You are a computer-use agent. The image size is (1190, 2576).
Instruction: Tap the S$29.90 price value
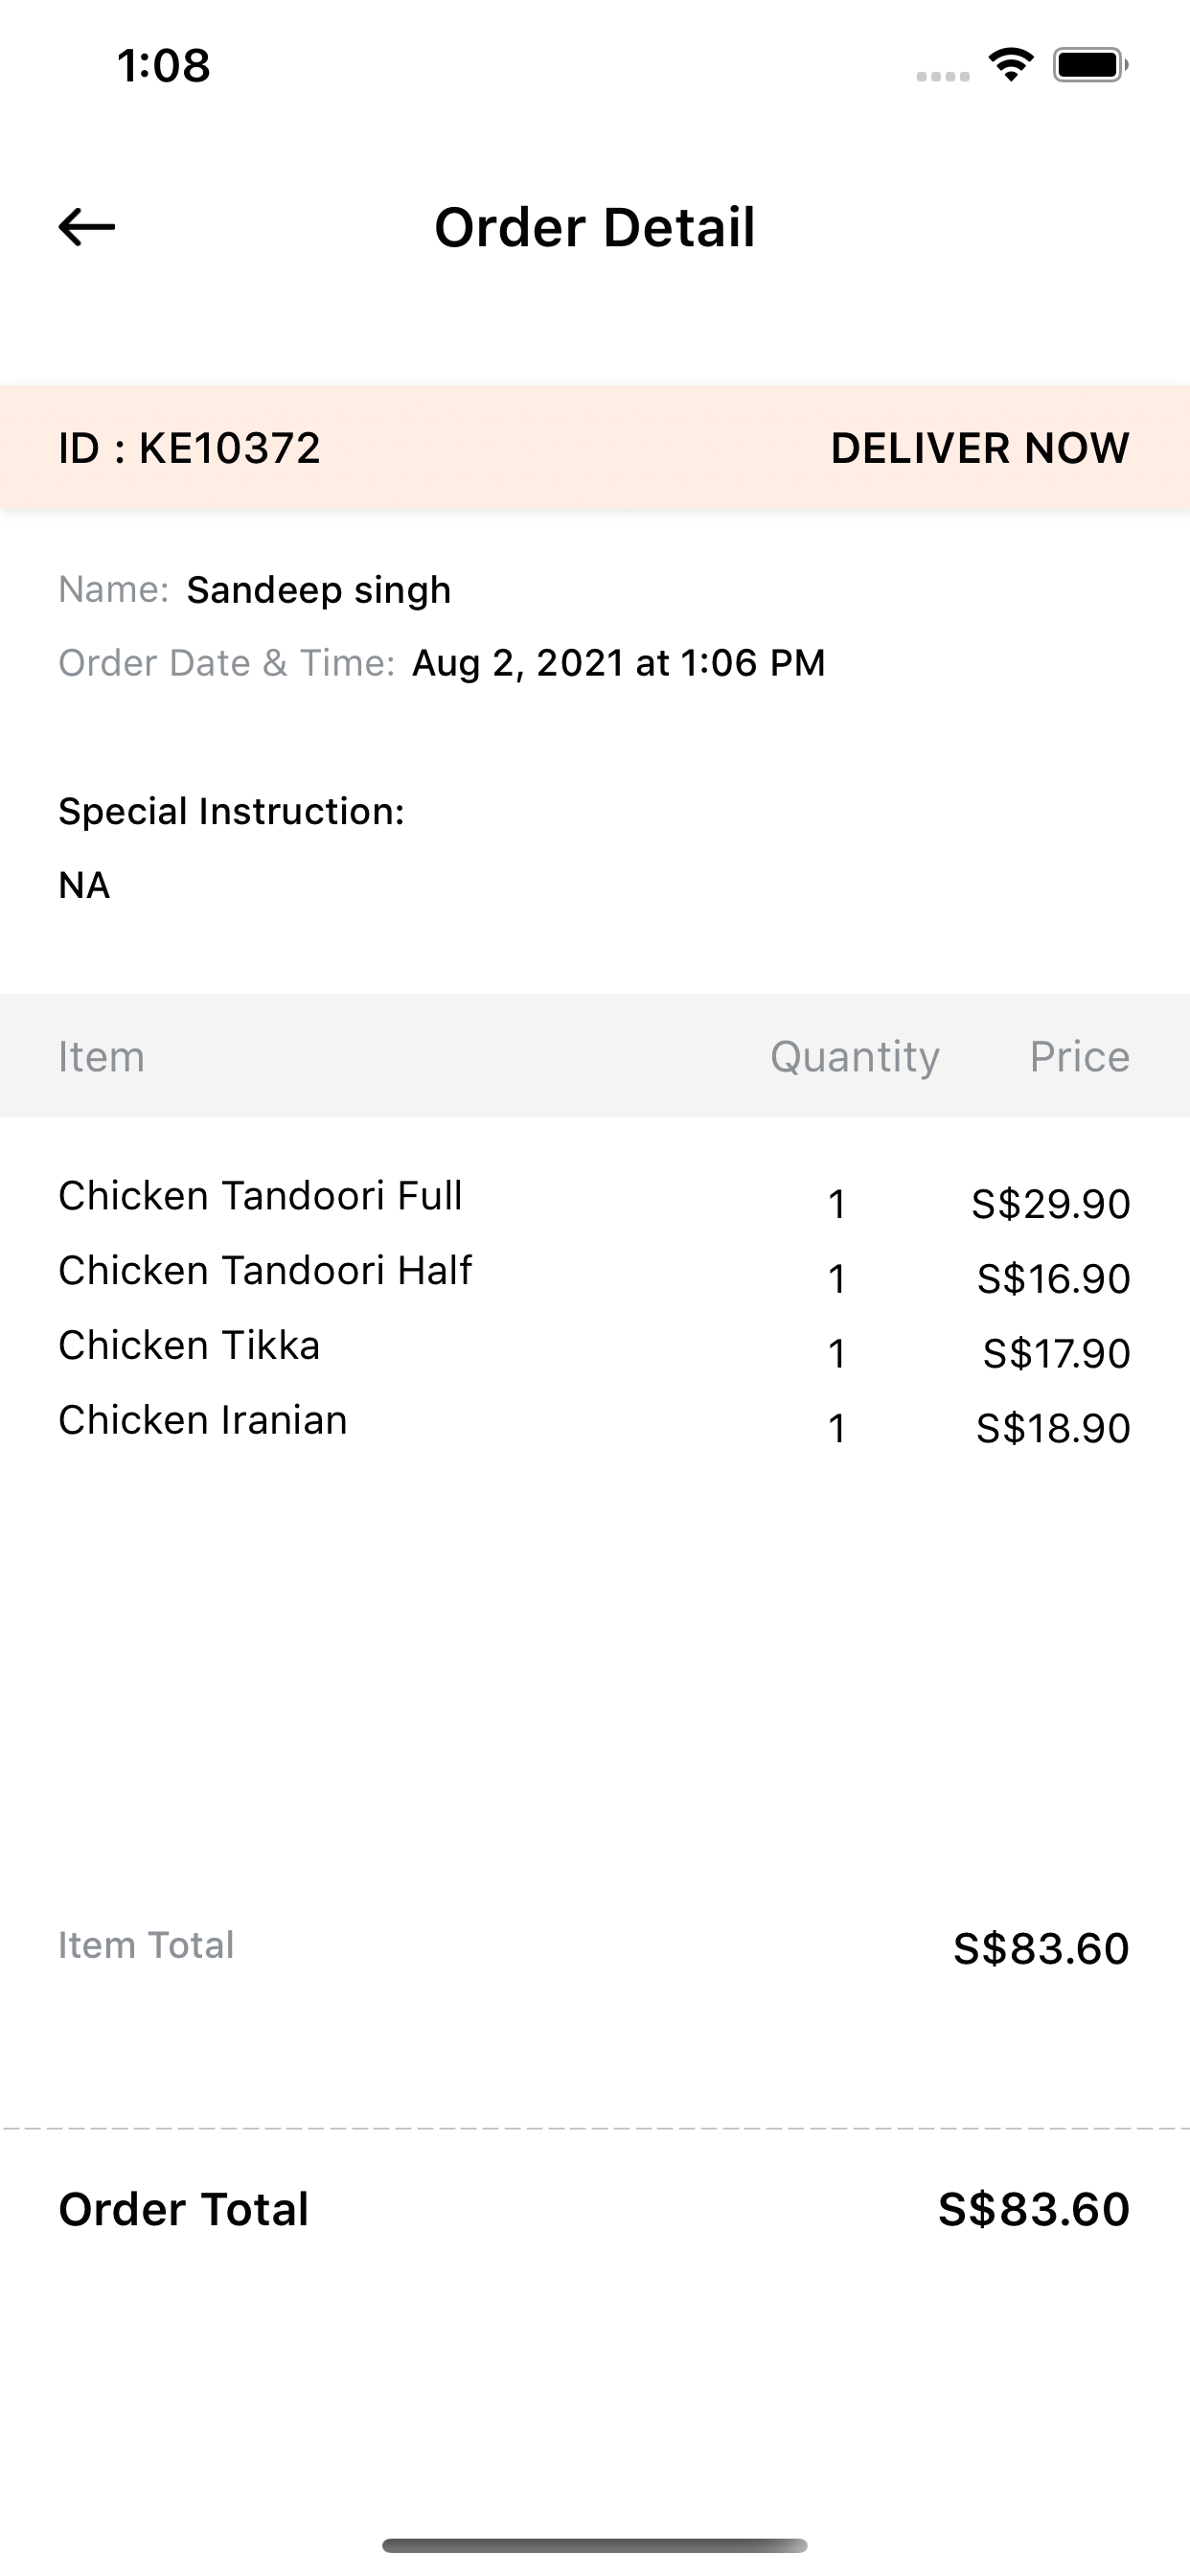(1051, 1204)
